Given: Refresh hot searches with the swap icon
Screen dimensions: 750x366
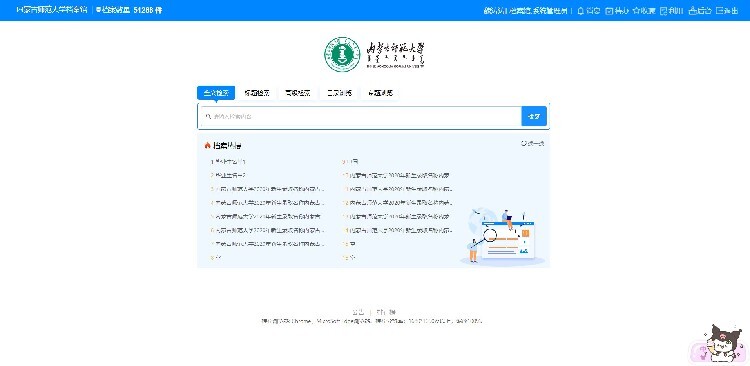Looking at the screenshot, I should pyautogui.click(x=524, y=143).
